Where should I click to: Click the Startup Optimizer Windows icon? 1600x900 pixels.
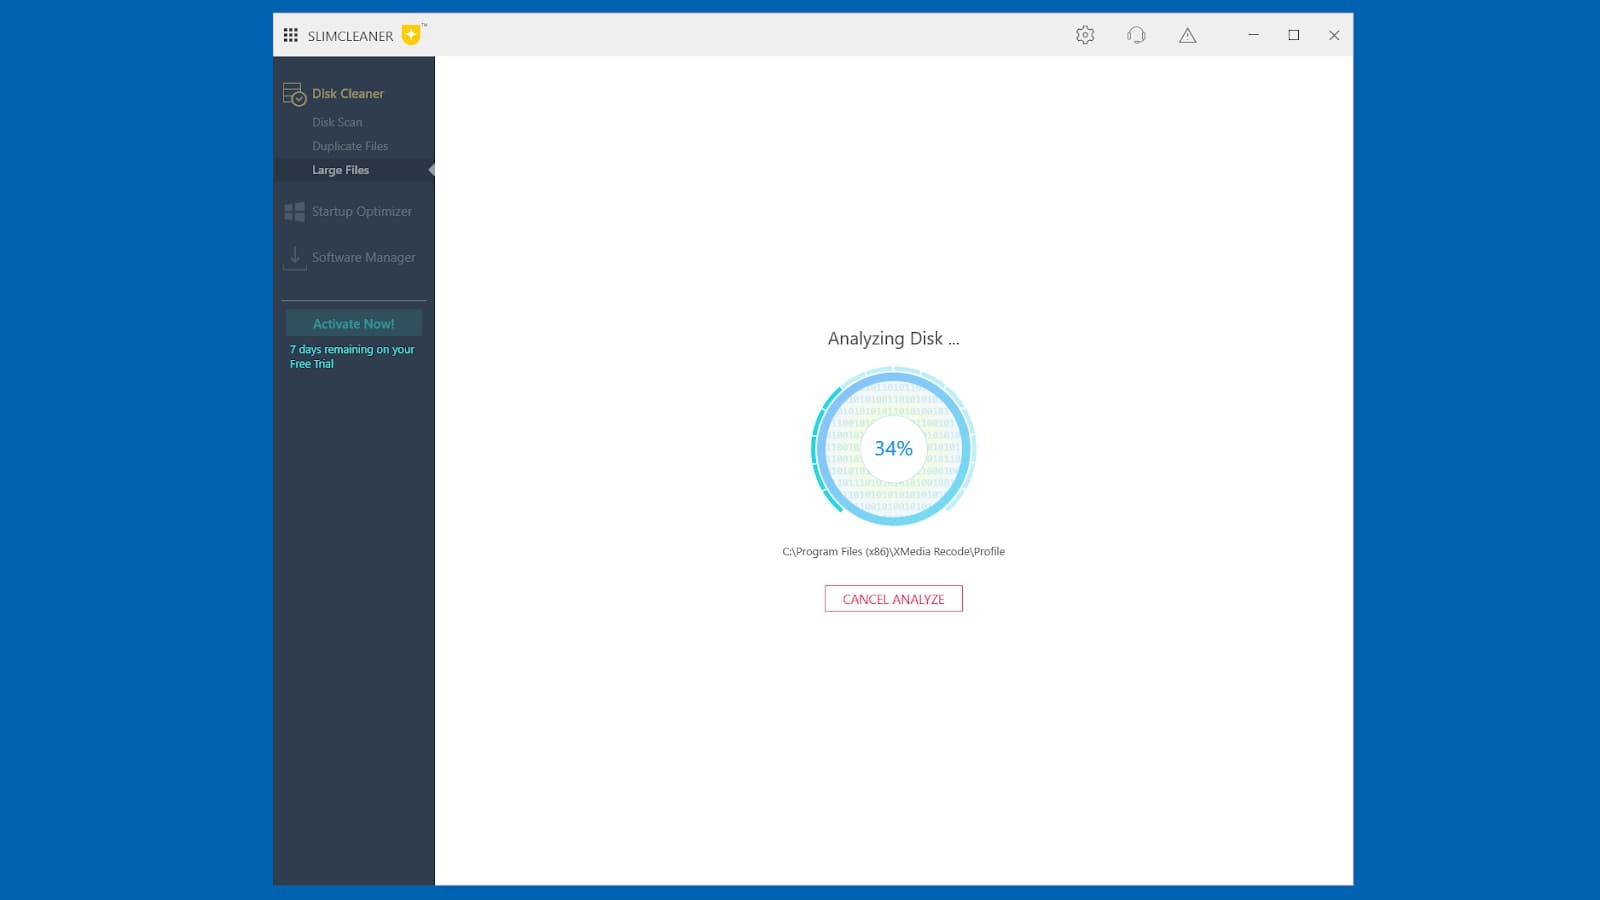[294, 211]
